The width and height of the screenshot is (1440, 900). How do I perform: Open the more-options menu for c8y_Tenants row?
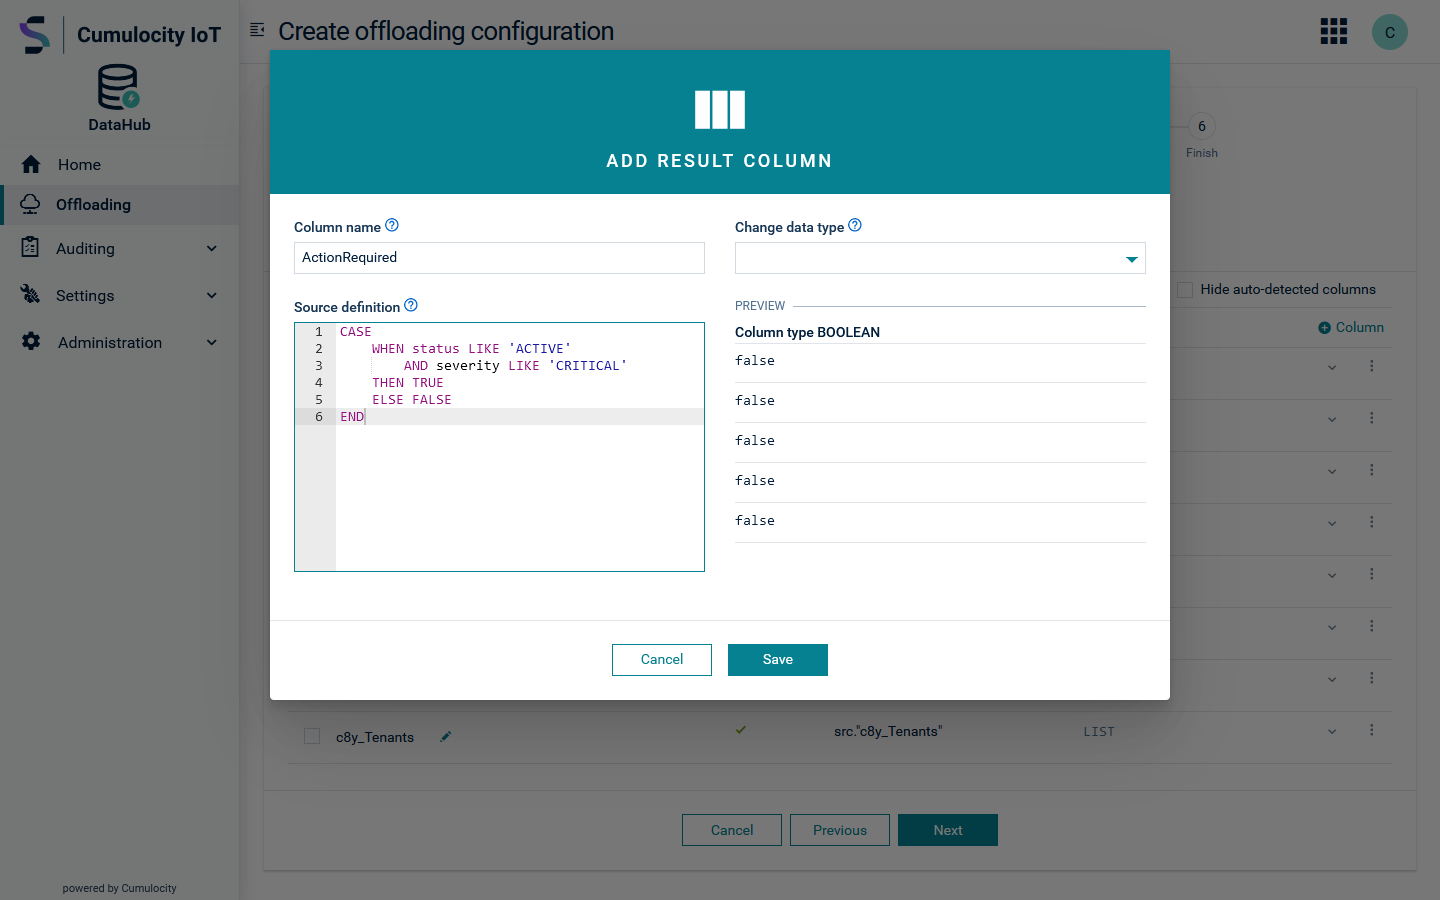1372,730
